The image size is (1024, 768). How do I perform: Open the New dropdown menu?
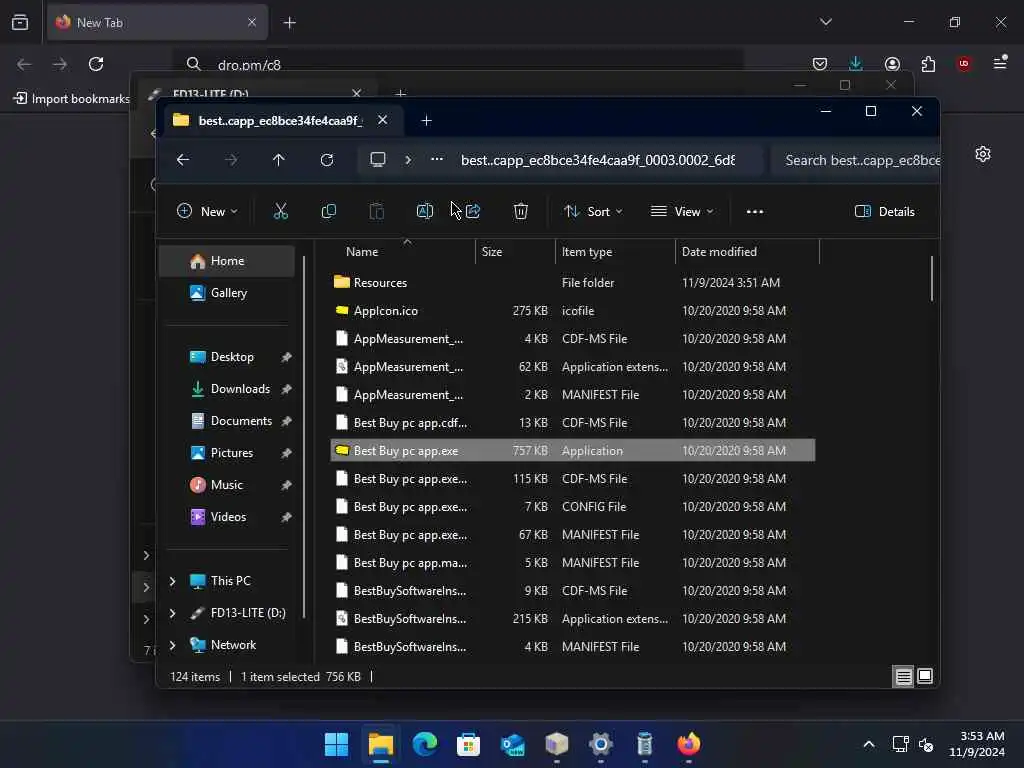207,211
